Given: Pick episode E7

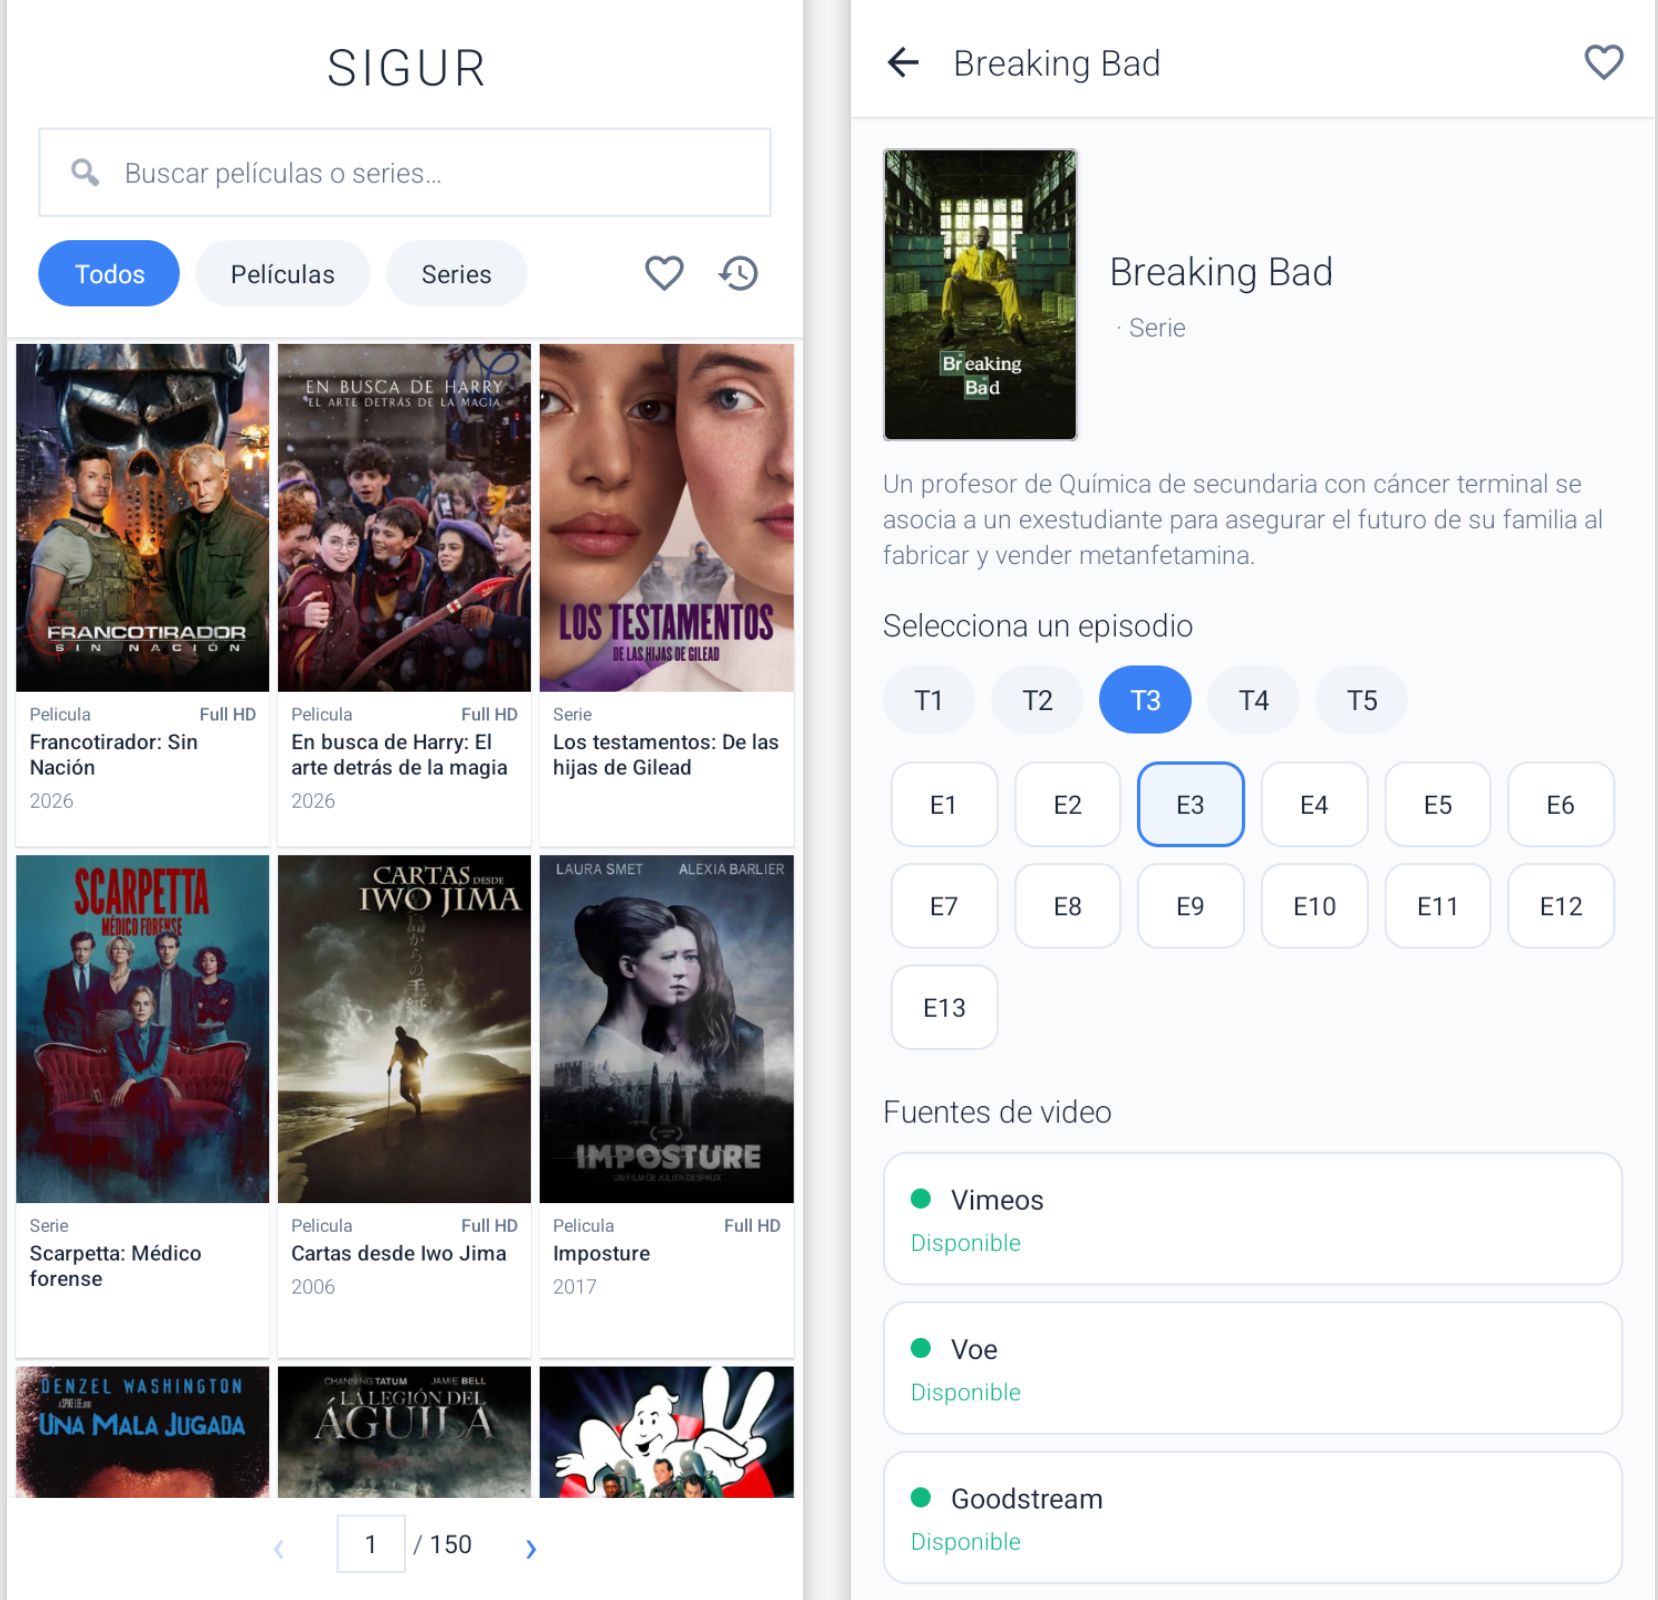Looking at the screenshot, I should 943,906.
